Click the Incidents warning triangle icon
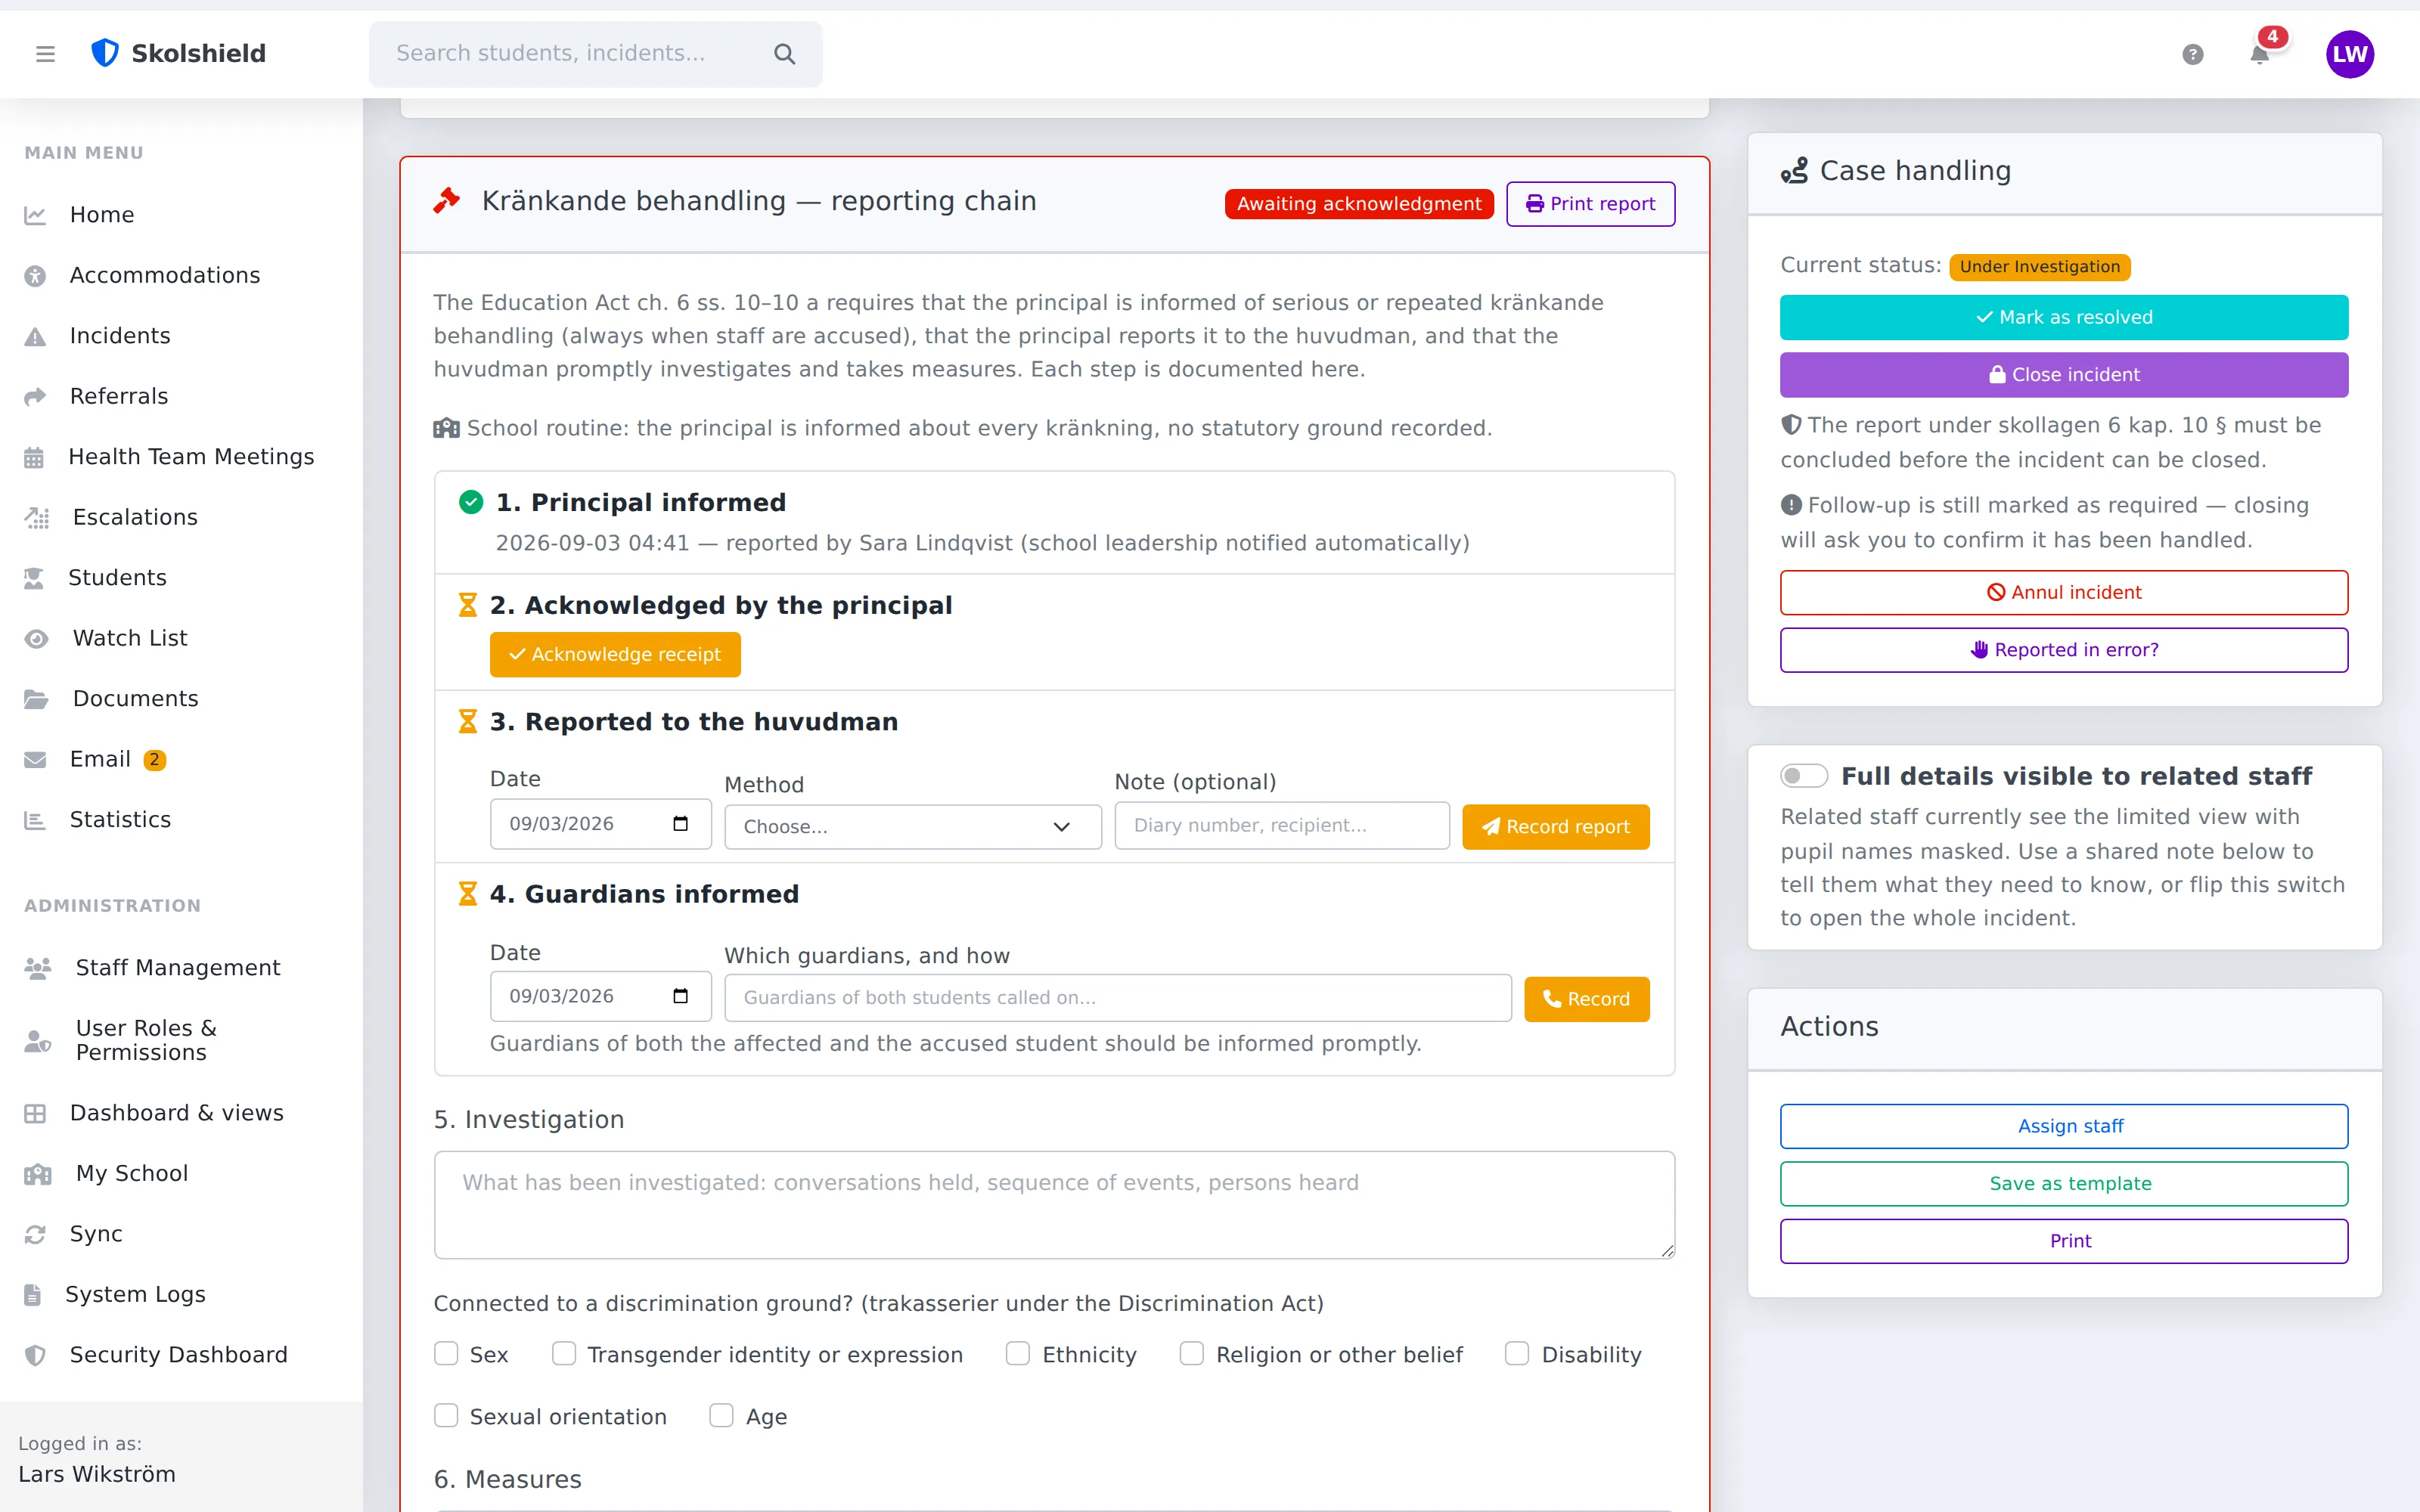Viewport: 2420px width, 1512px height. coord(35,337)
